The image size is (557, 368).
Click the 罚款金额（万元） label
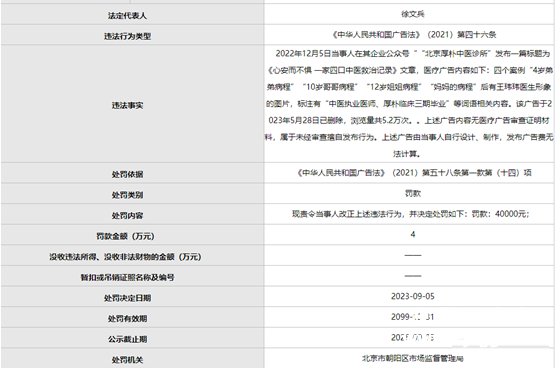click(x=125, y=236)
